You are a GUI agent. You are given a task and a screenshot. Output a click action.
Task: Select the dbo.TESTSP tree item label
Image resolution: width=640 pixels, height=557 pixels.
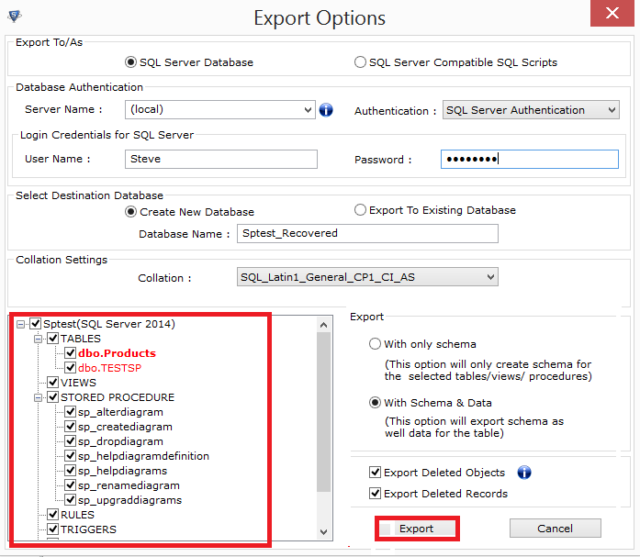click(x=110, y=368)
